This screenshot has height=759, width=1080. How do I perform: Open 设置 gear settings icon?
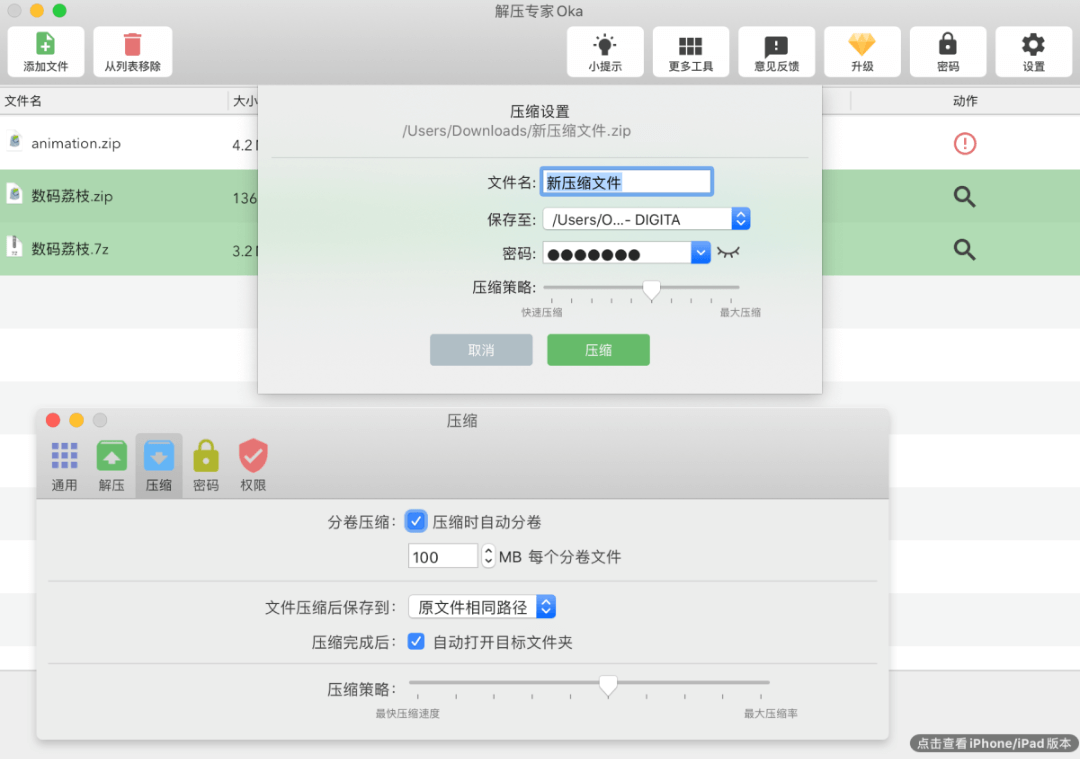point(1033,45)
